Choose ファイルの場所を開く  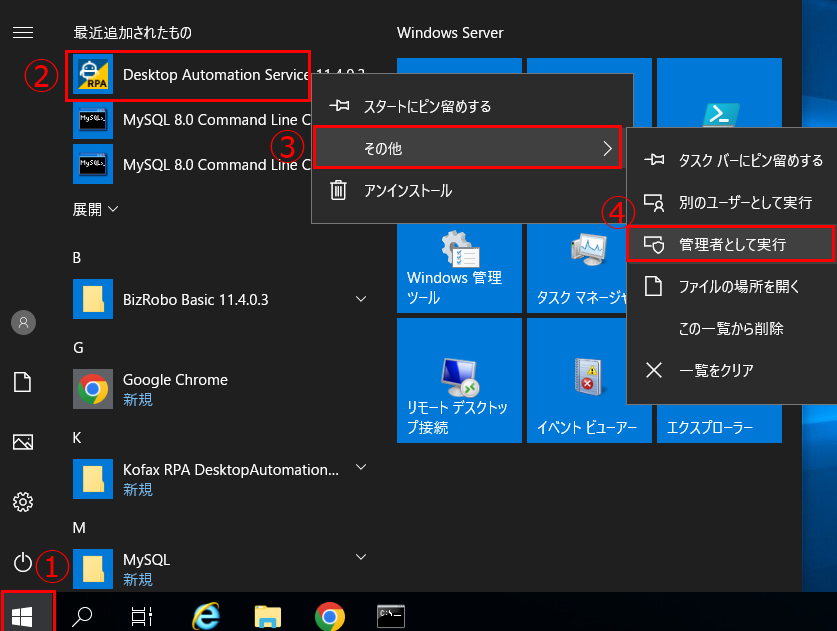[x=732, y=287]
